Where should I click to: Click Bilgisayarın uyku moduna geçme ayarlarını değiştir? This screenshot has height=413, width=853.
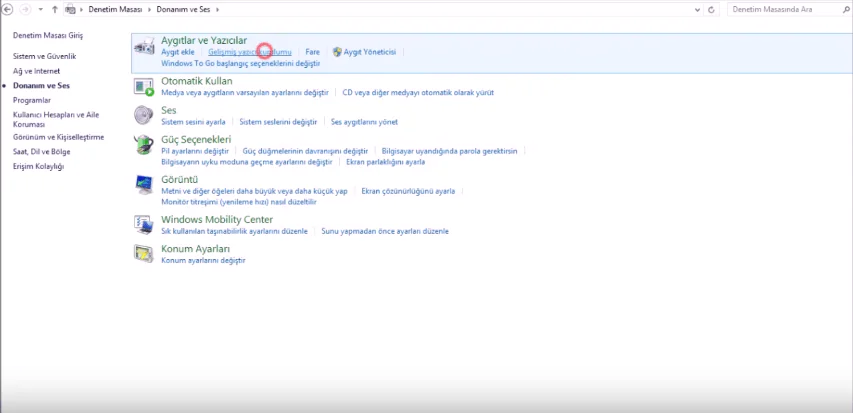click(246, 162)
